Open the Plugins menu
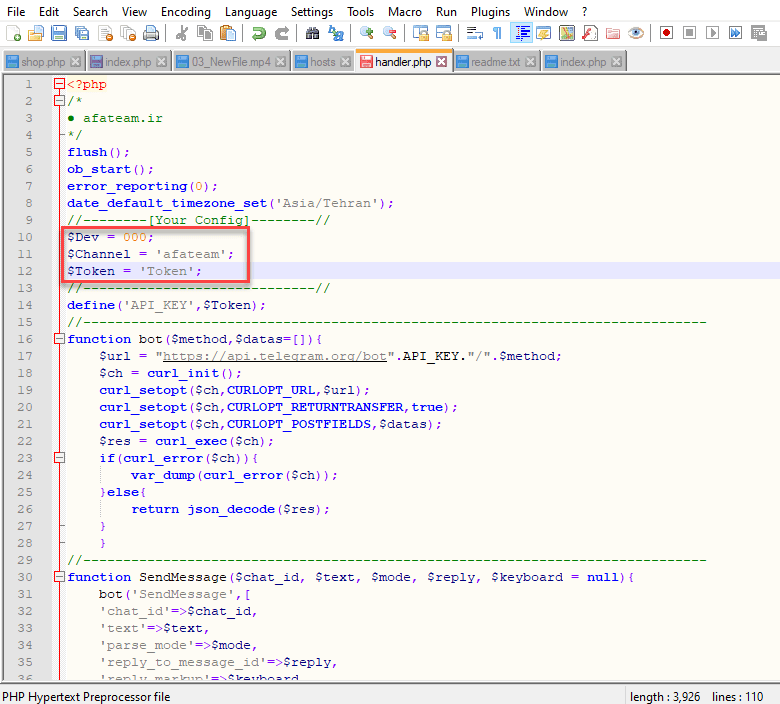The image size is (780, 704). [490, 12]
